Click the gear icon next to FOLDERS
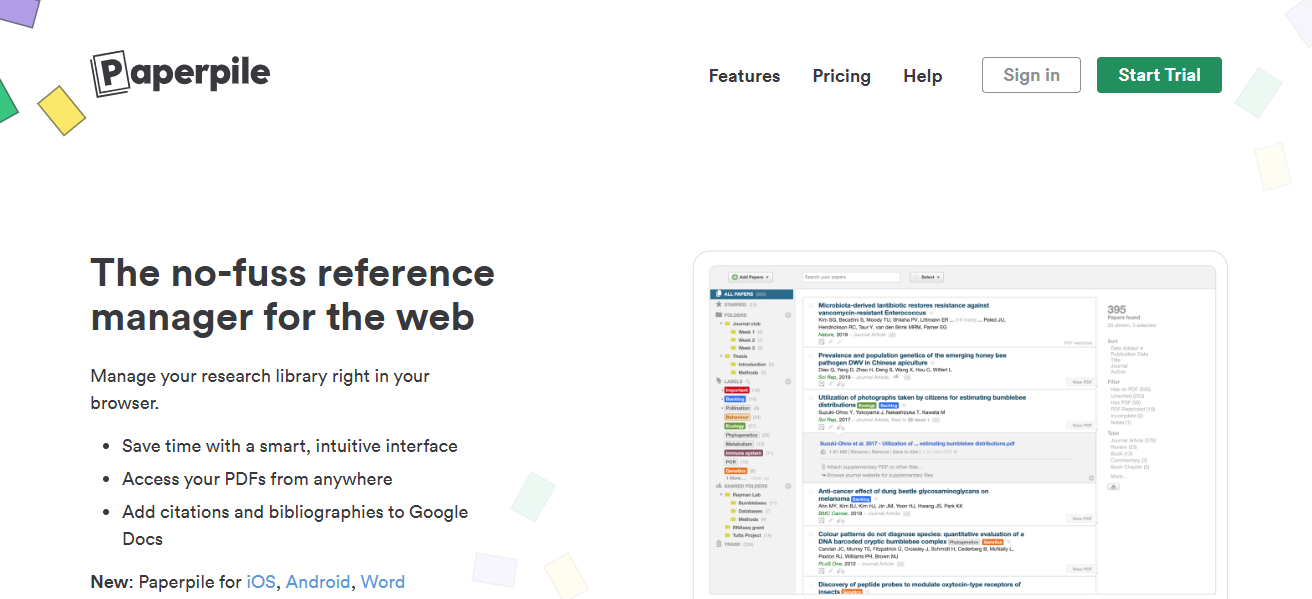Screen dimensions: 1312x599 point(788,315)
